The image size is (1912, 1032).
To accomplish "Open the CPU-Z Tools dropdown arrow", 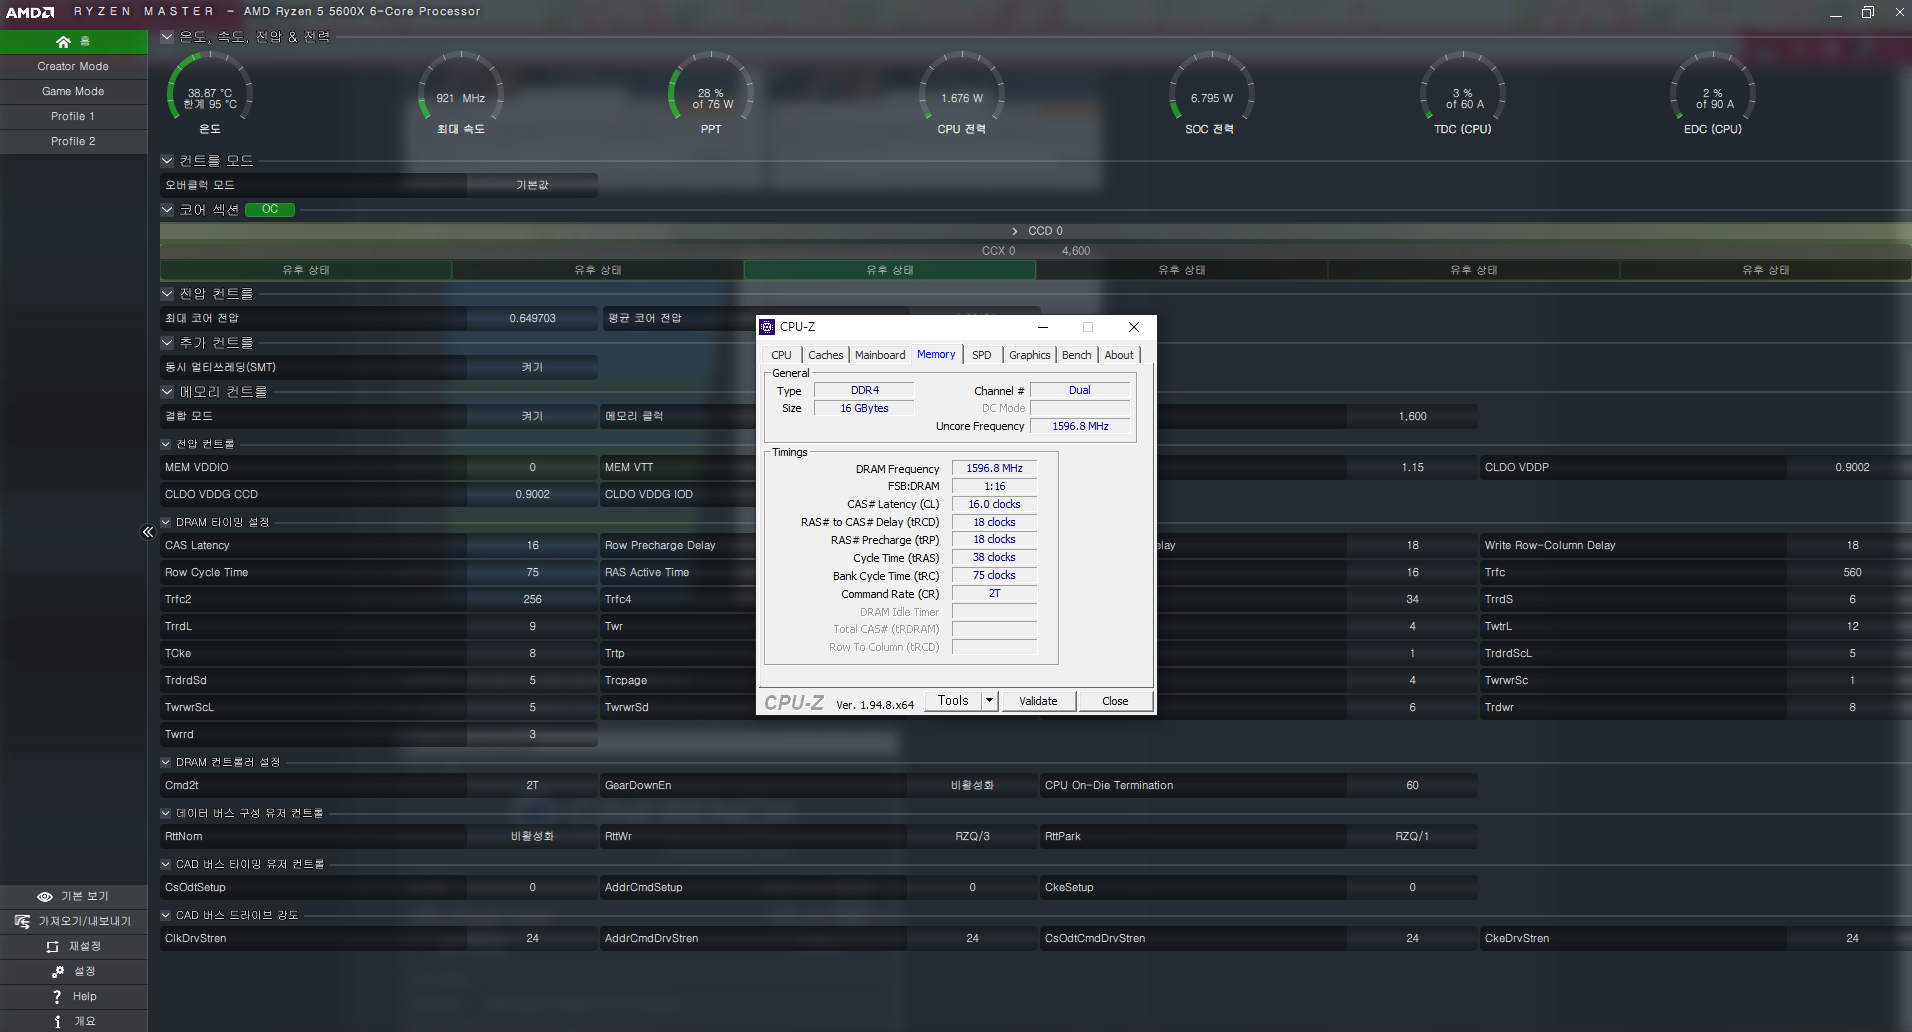I will (990, 701).
